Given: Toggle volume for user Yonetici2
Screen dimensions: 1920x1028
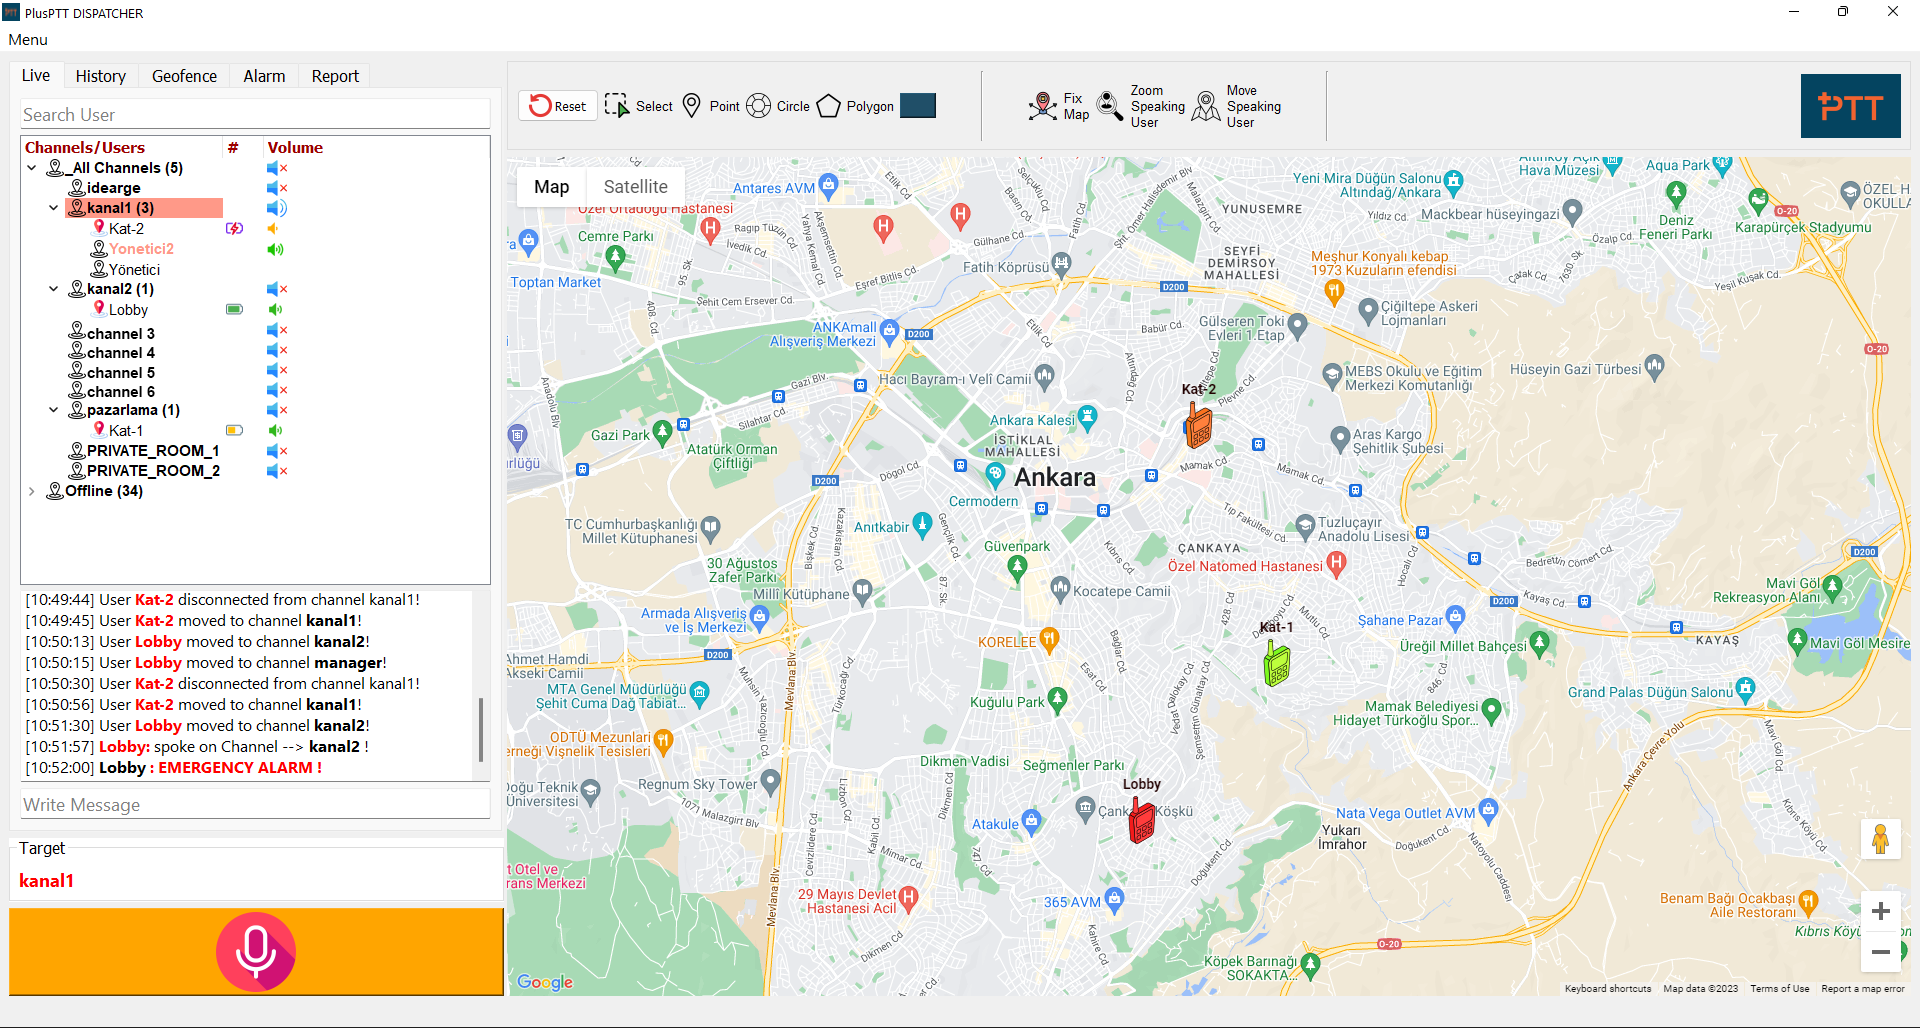Looking at the screenshot, I should click(x=276, y=249).
